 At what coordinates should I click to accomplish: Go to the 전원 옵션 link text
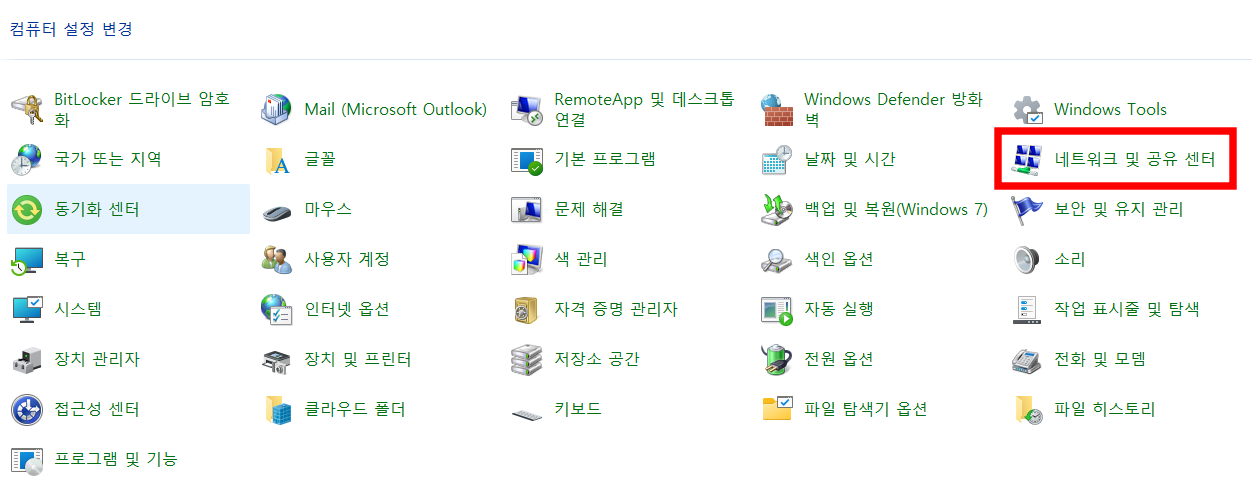point(839,359)
